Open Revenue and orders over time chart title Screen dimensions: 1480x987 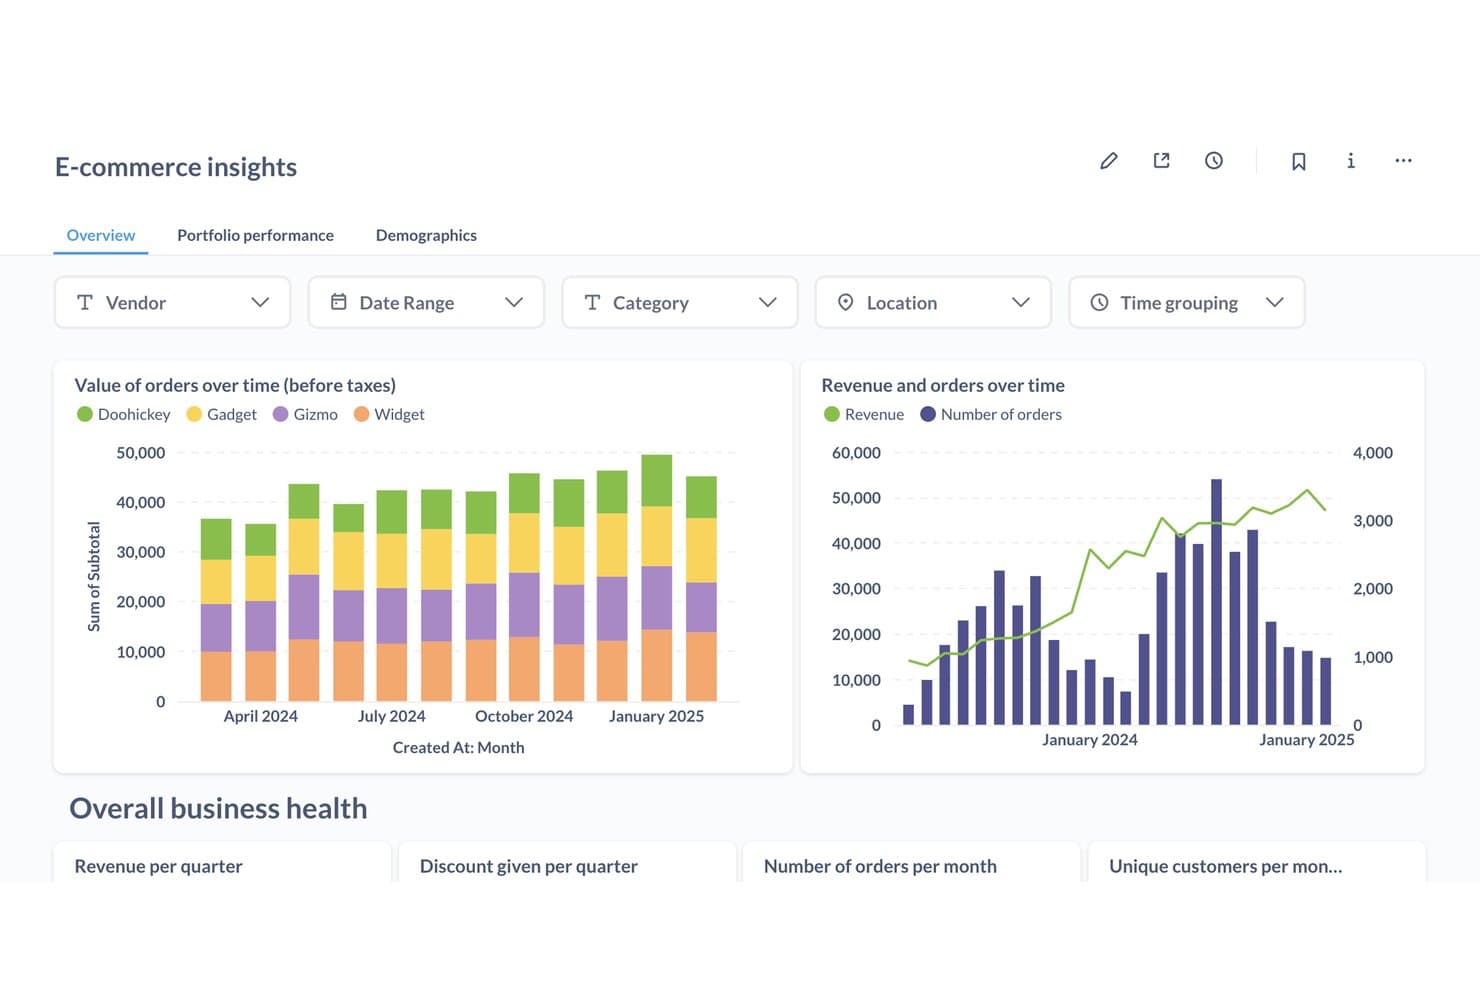tap(943, 385)
